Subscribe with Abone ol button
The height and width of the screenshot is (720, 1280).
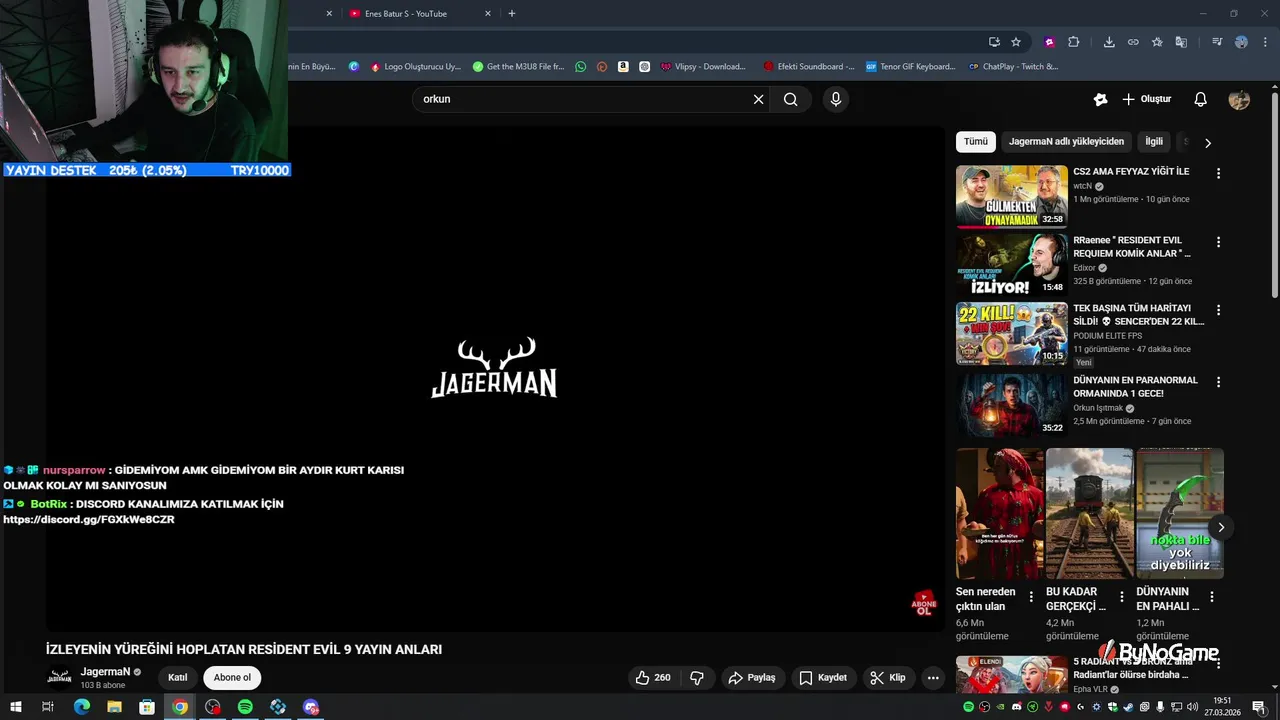(x=232, y=678)
